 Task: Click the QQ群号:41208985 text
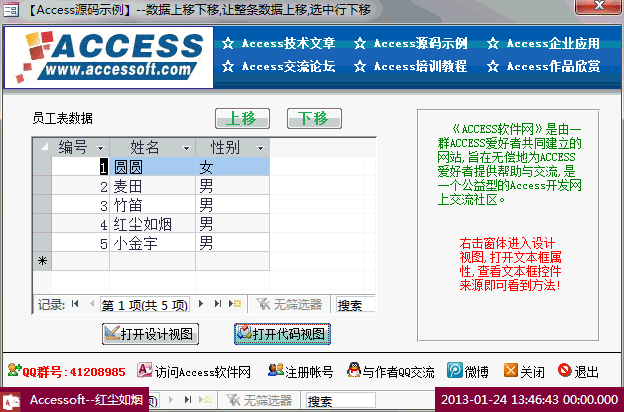tap(74, 372)
